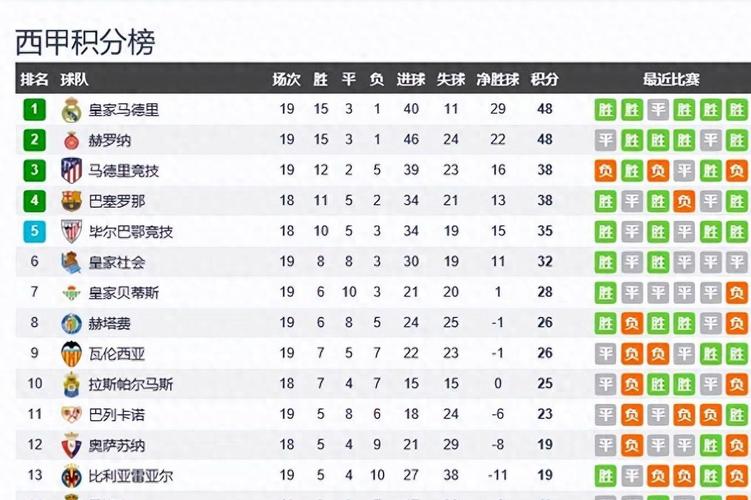Click first gray 平 result in Girona row
The height and width of the screenshot is (500, 751).
pos(605,140)
